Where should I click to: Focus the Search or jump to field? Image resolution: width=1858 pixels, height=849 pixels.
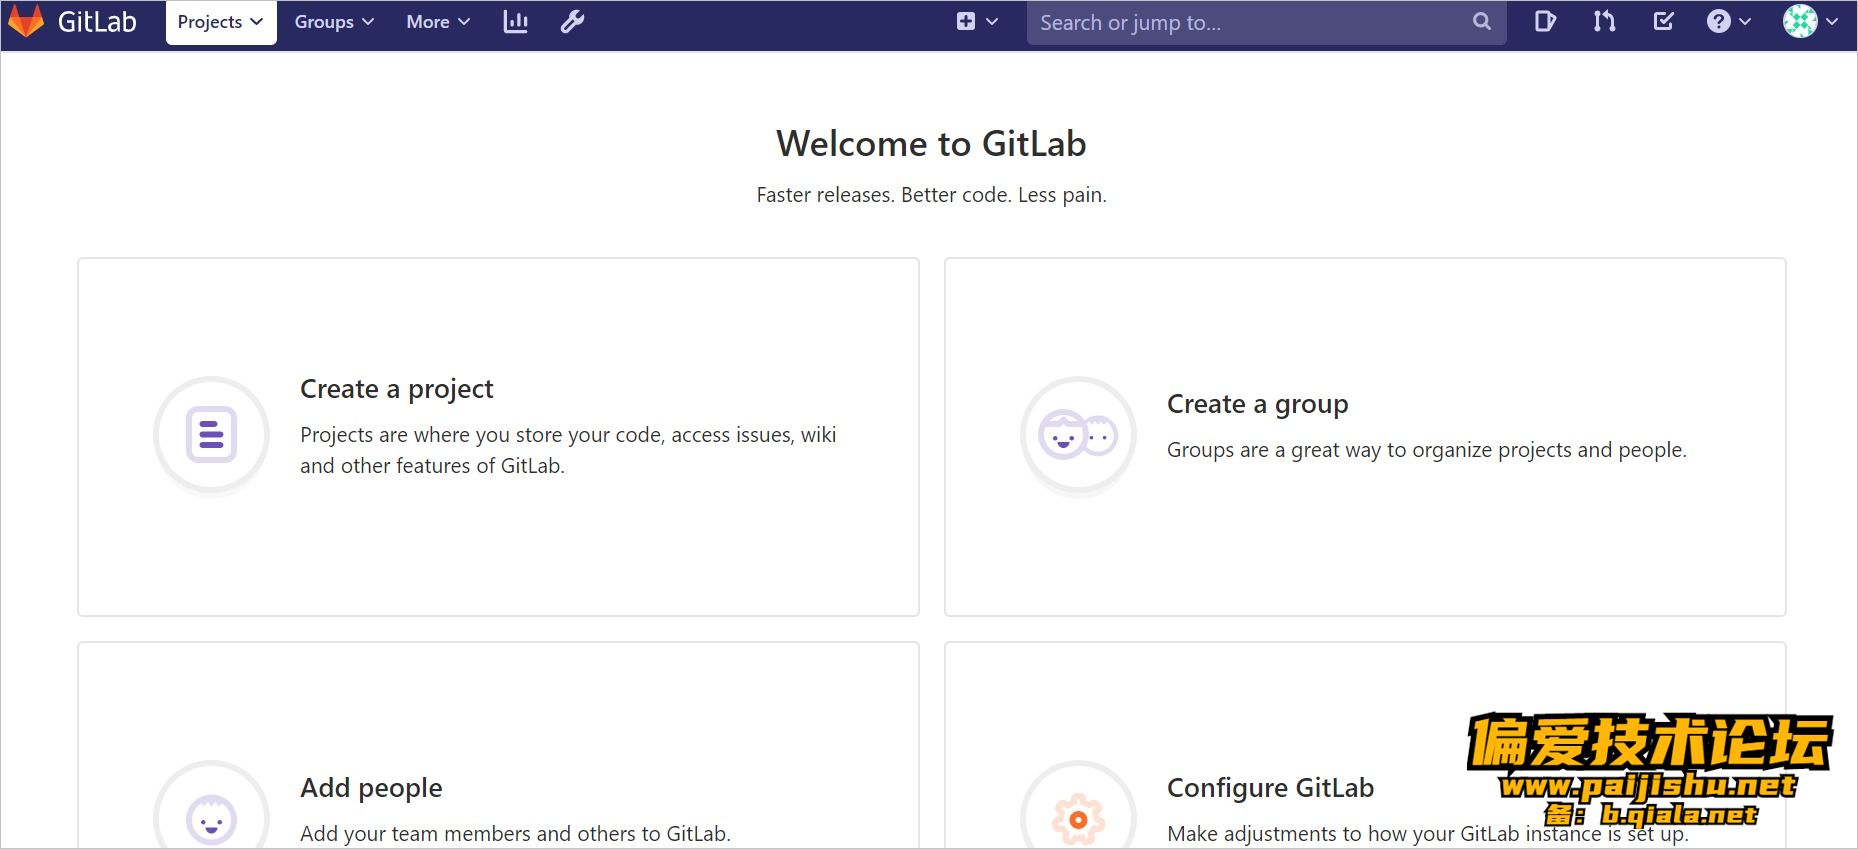(1266, 22)
